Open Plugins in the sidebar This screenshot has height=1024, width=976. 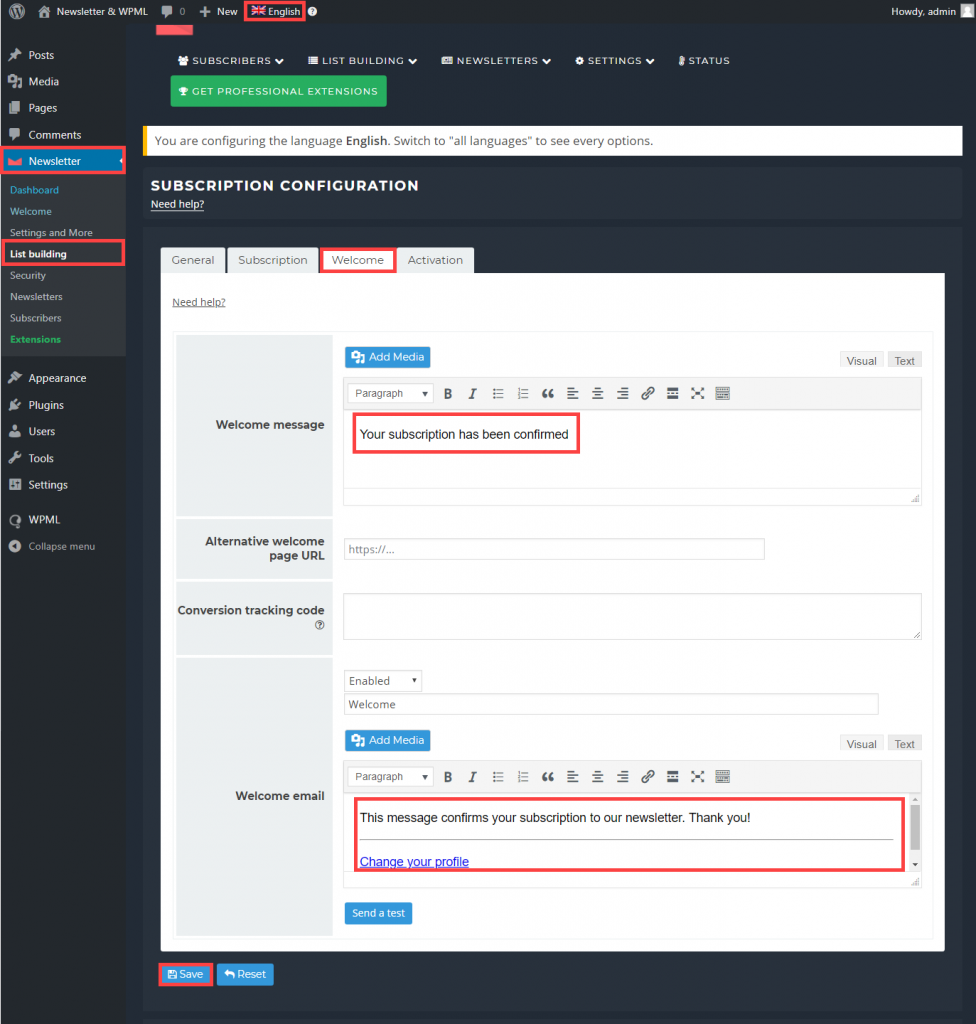tap(46, 405)
